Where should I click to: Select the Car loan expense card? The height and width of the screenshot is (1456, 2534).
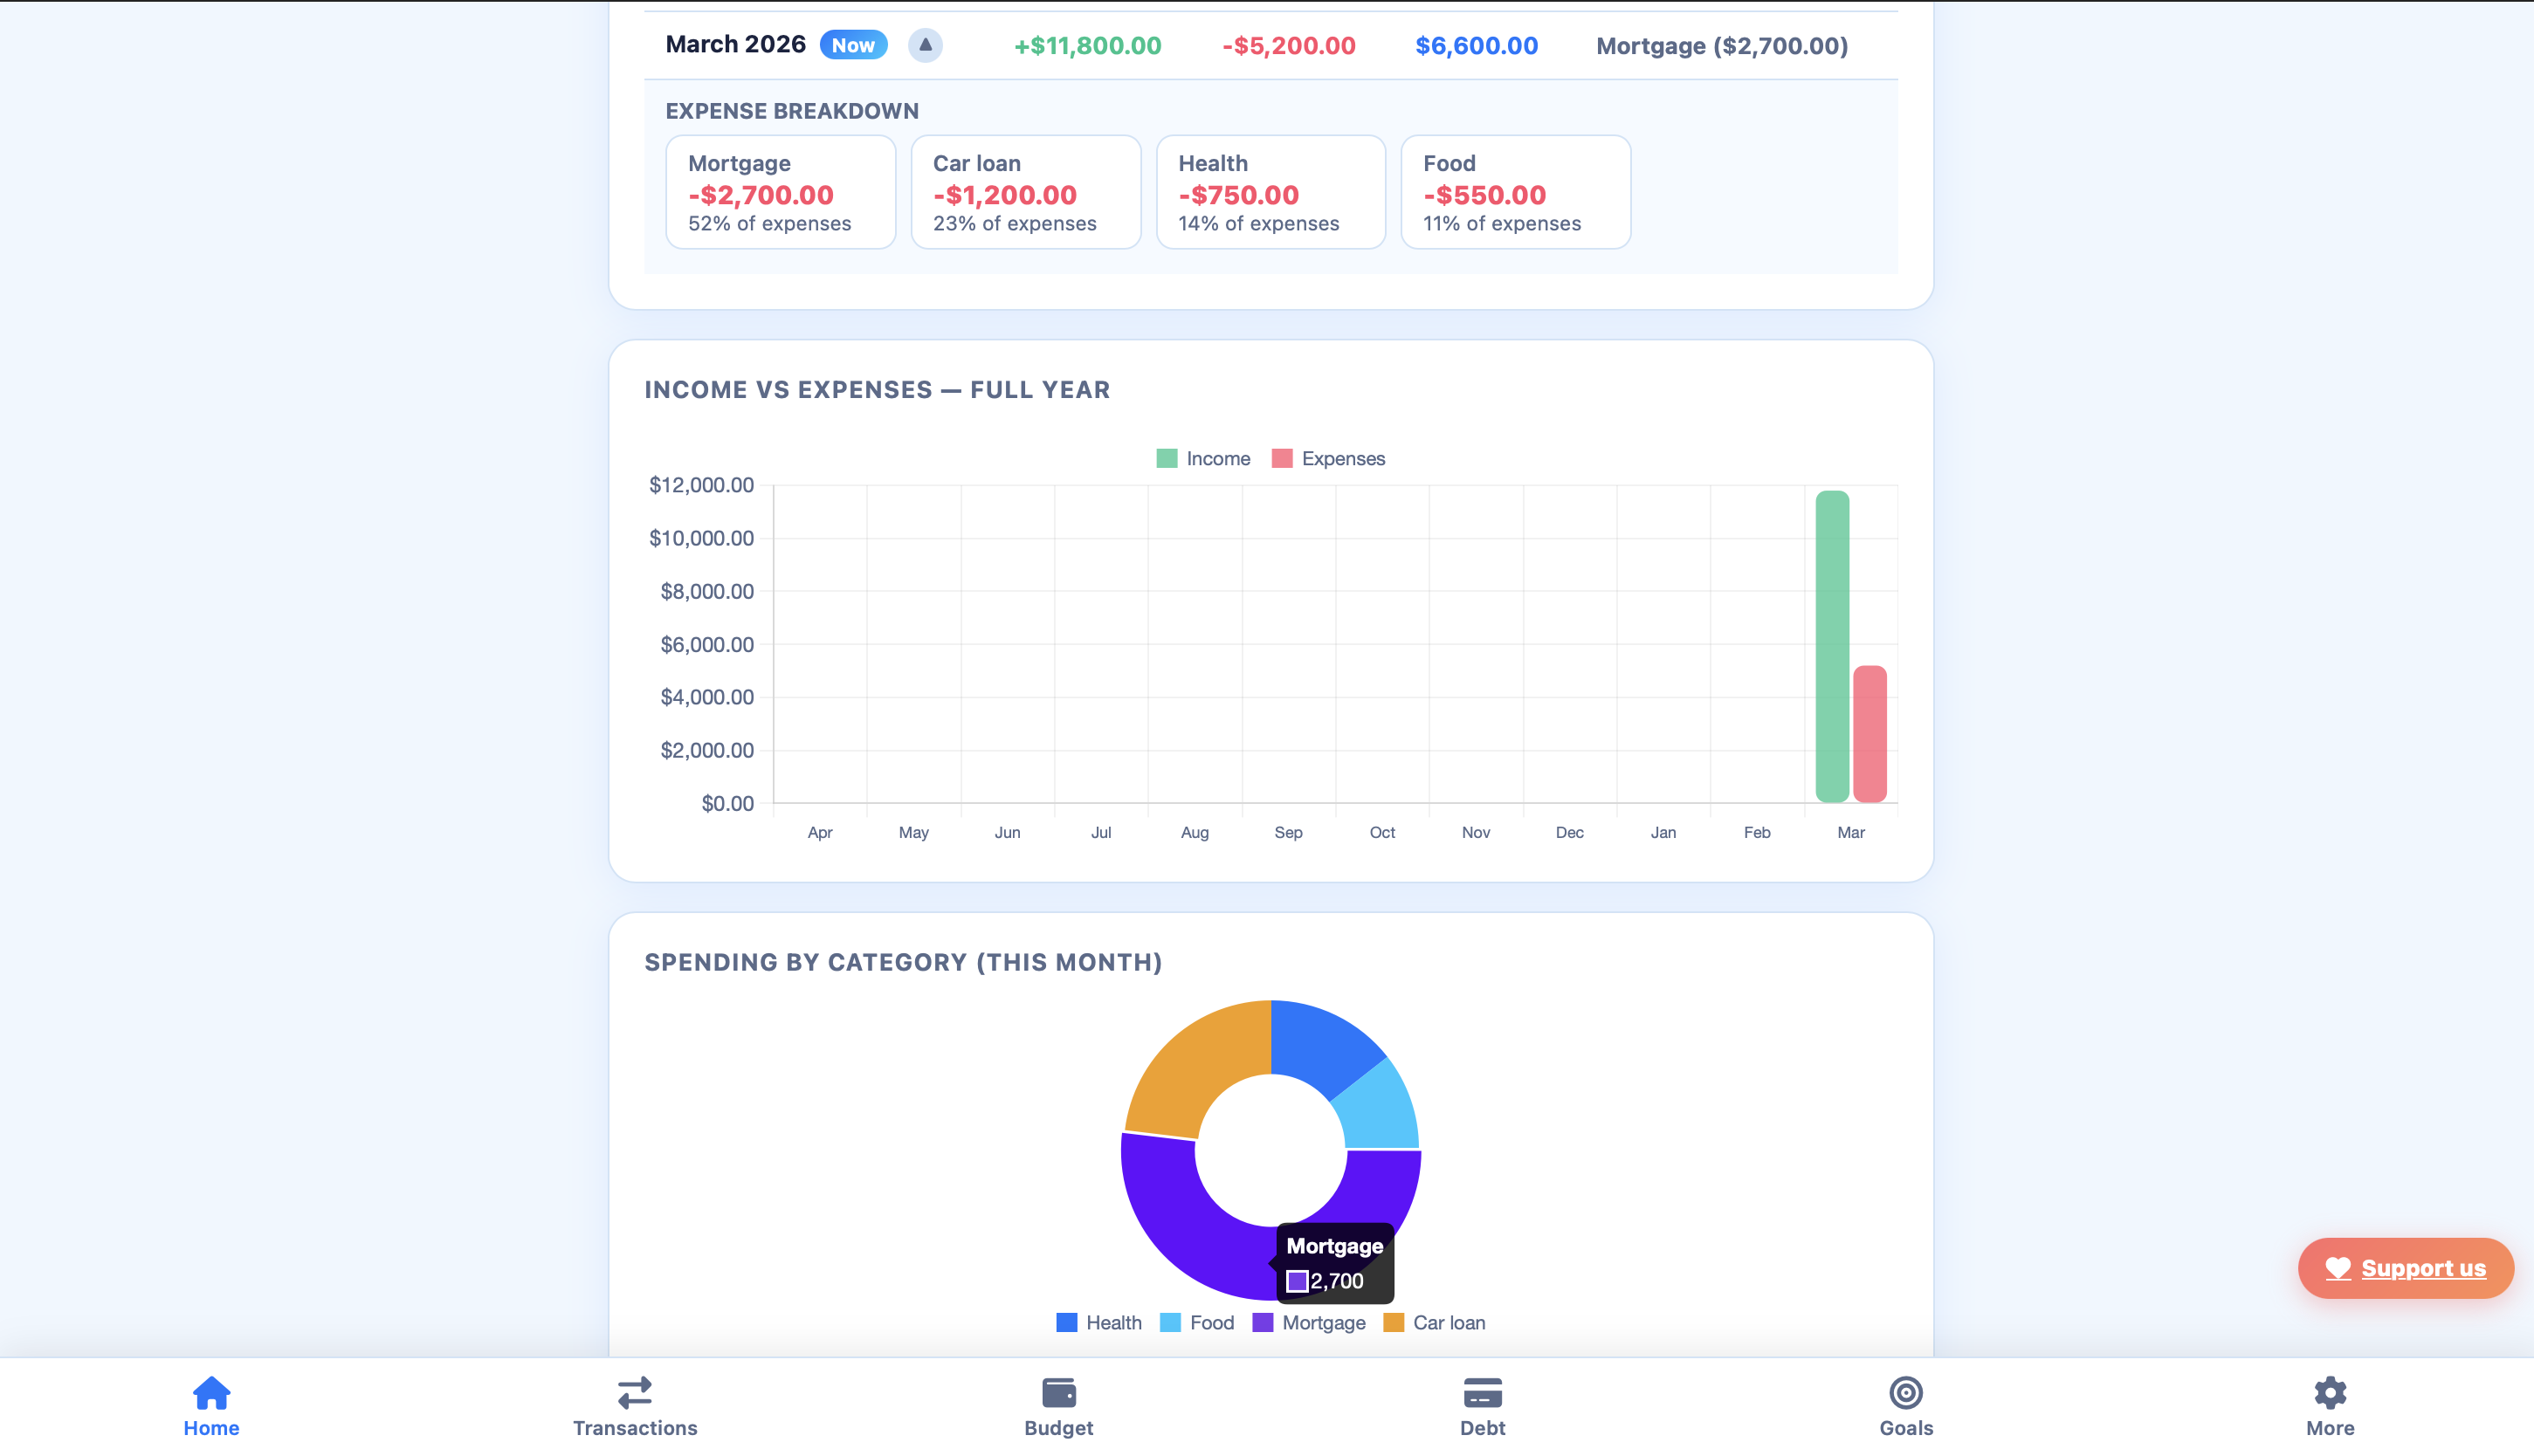pyautogui.click(x=1025, y=192)
